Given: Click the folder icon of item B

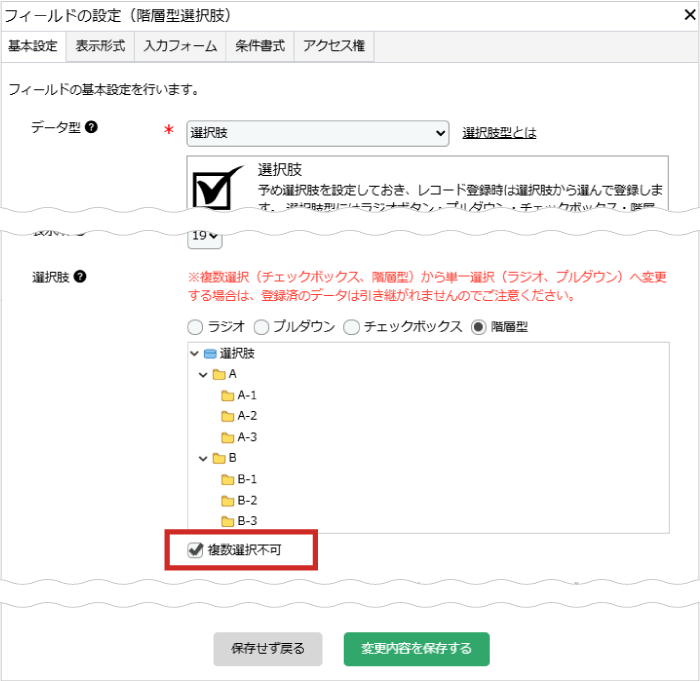Looking at the screenshot, I should click(x=219, y=458).
